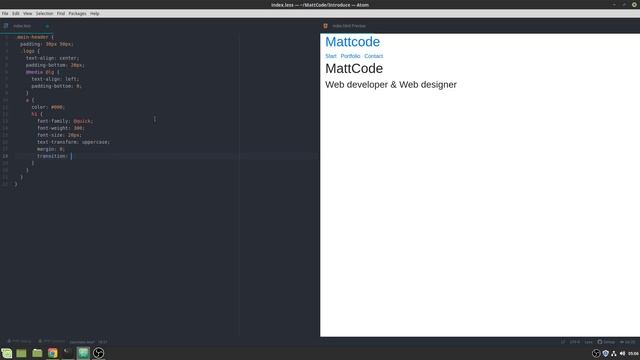Open the File menu
Screen dimensions: 640x360
5,13
